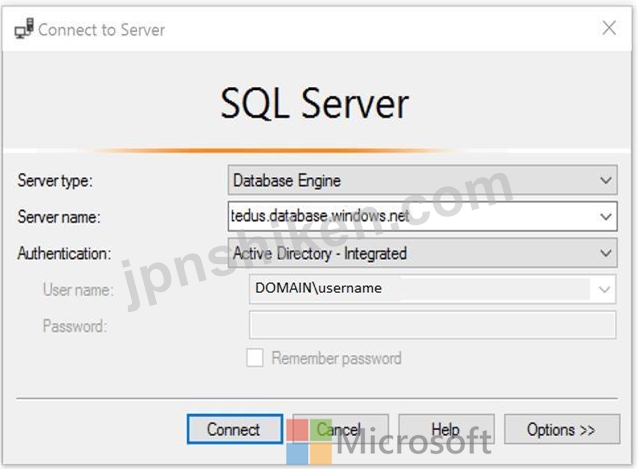Tick the Remember password checkbox
638x469 pixels.
pos(255,358)
